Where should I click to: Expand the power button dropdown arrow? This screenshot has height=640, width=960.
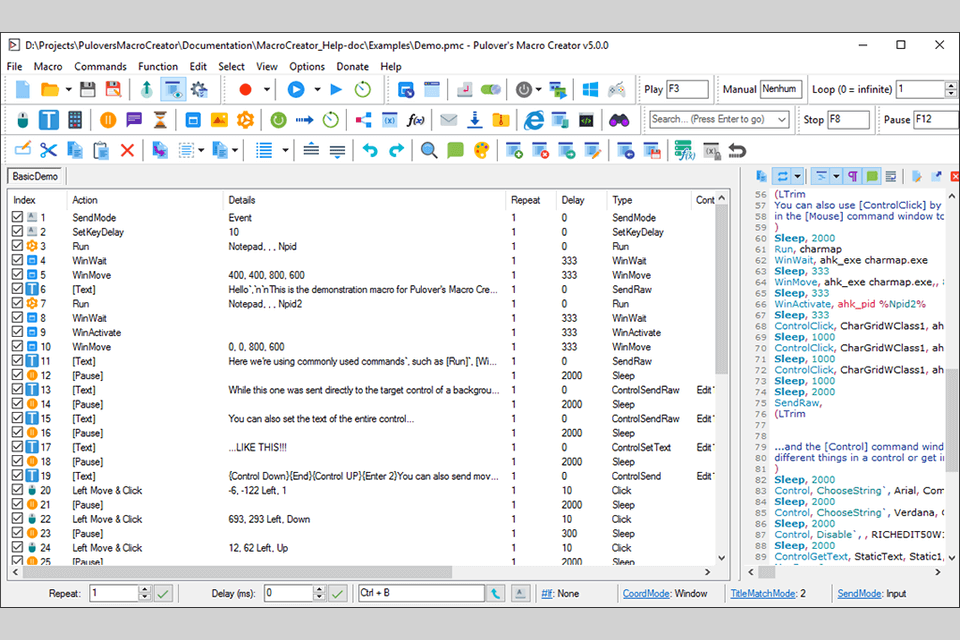[538, 89]
